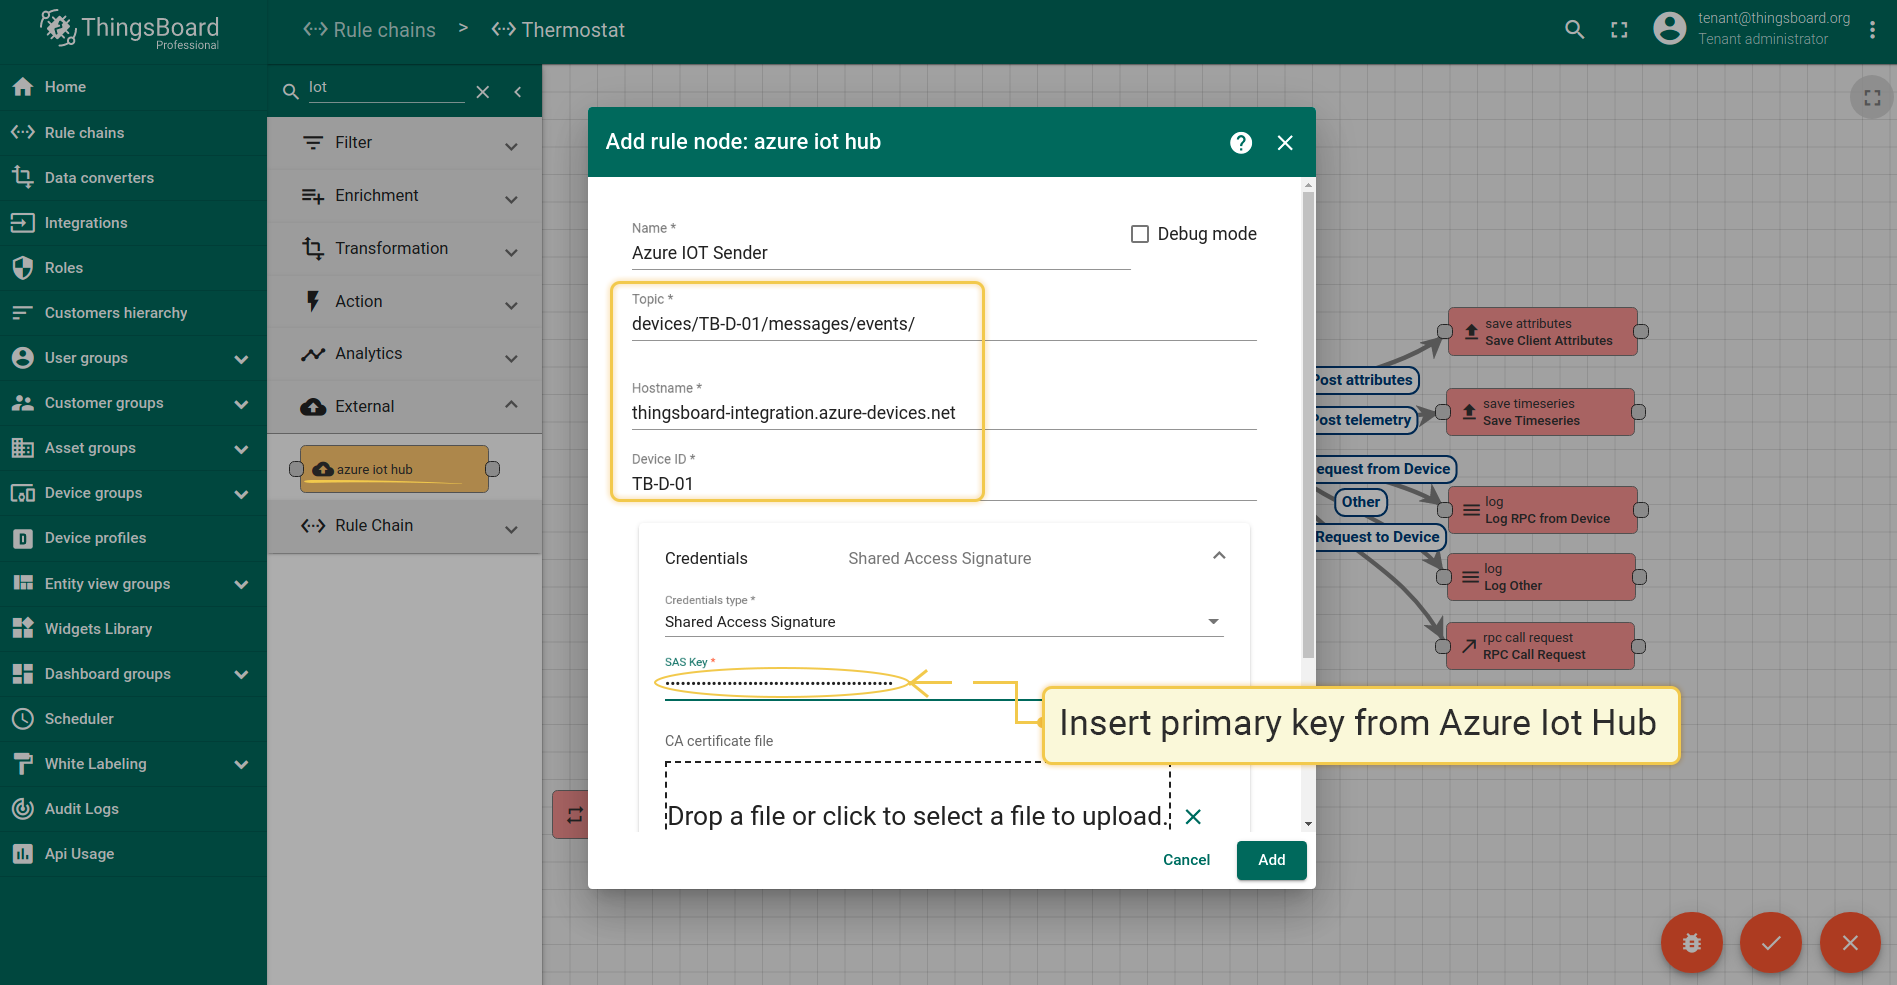The width and height of the screenshot is (1897, 985).
Task: Click the Cancel button
Action: point(1186,860)
